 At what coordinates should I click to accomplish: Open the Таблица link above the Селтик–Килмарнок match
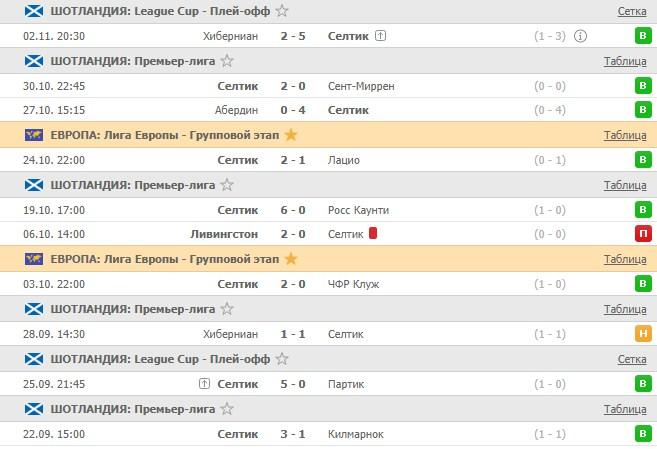coord(625,409)
